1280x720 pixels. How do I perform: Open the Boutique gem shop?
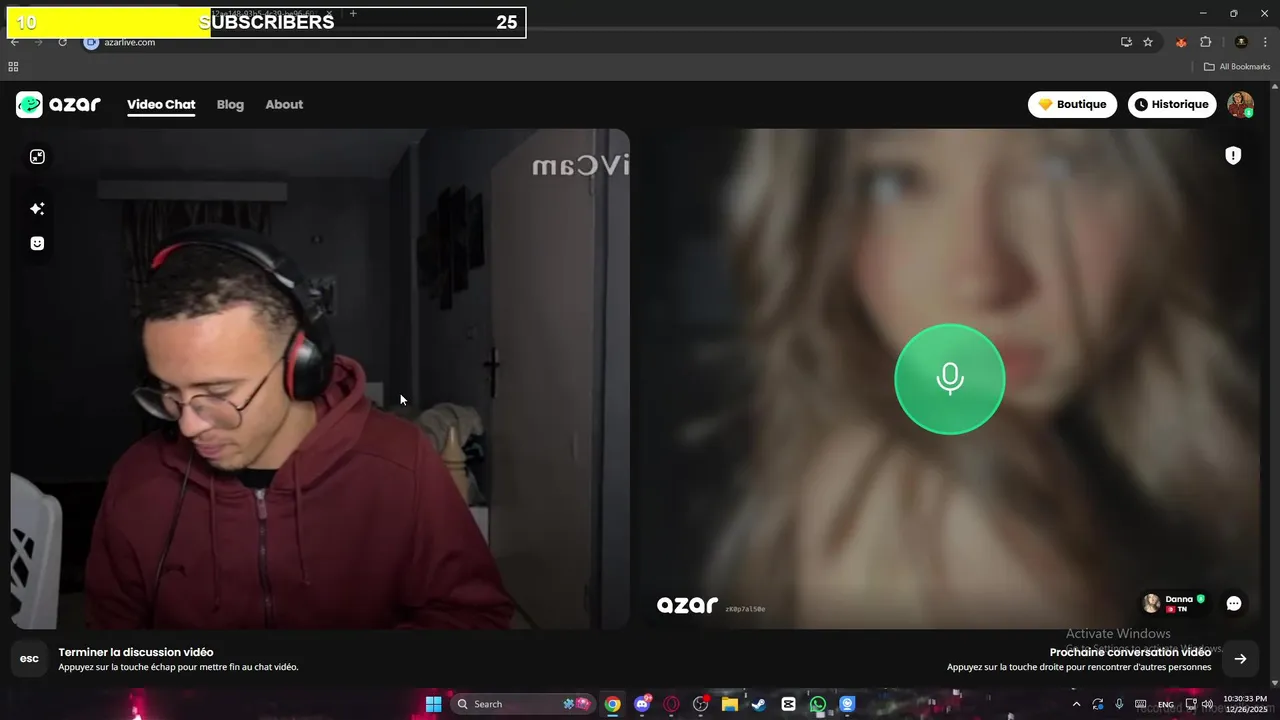1072,104
